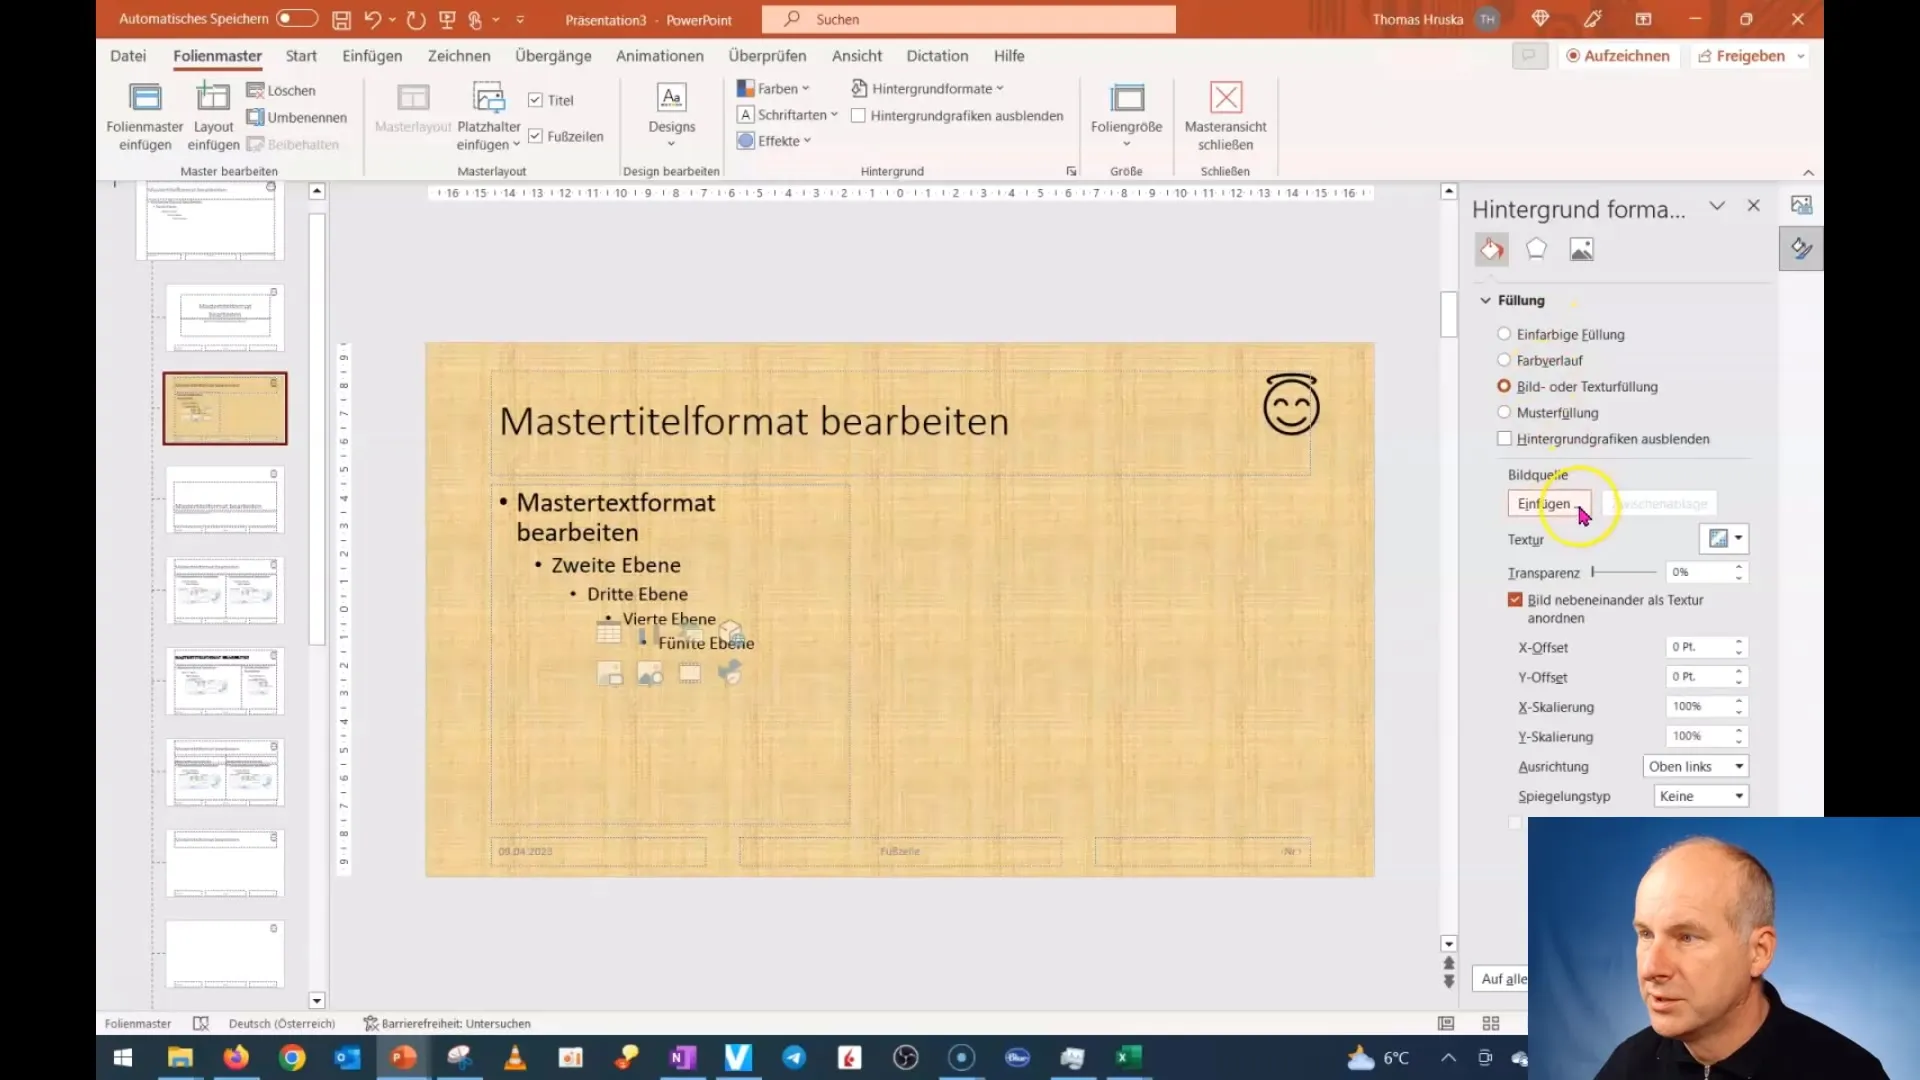Select the Übergänge menu item

tap(554, 55)
